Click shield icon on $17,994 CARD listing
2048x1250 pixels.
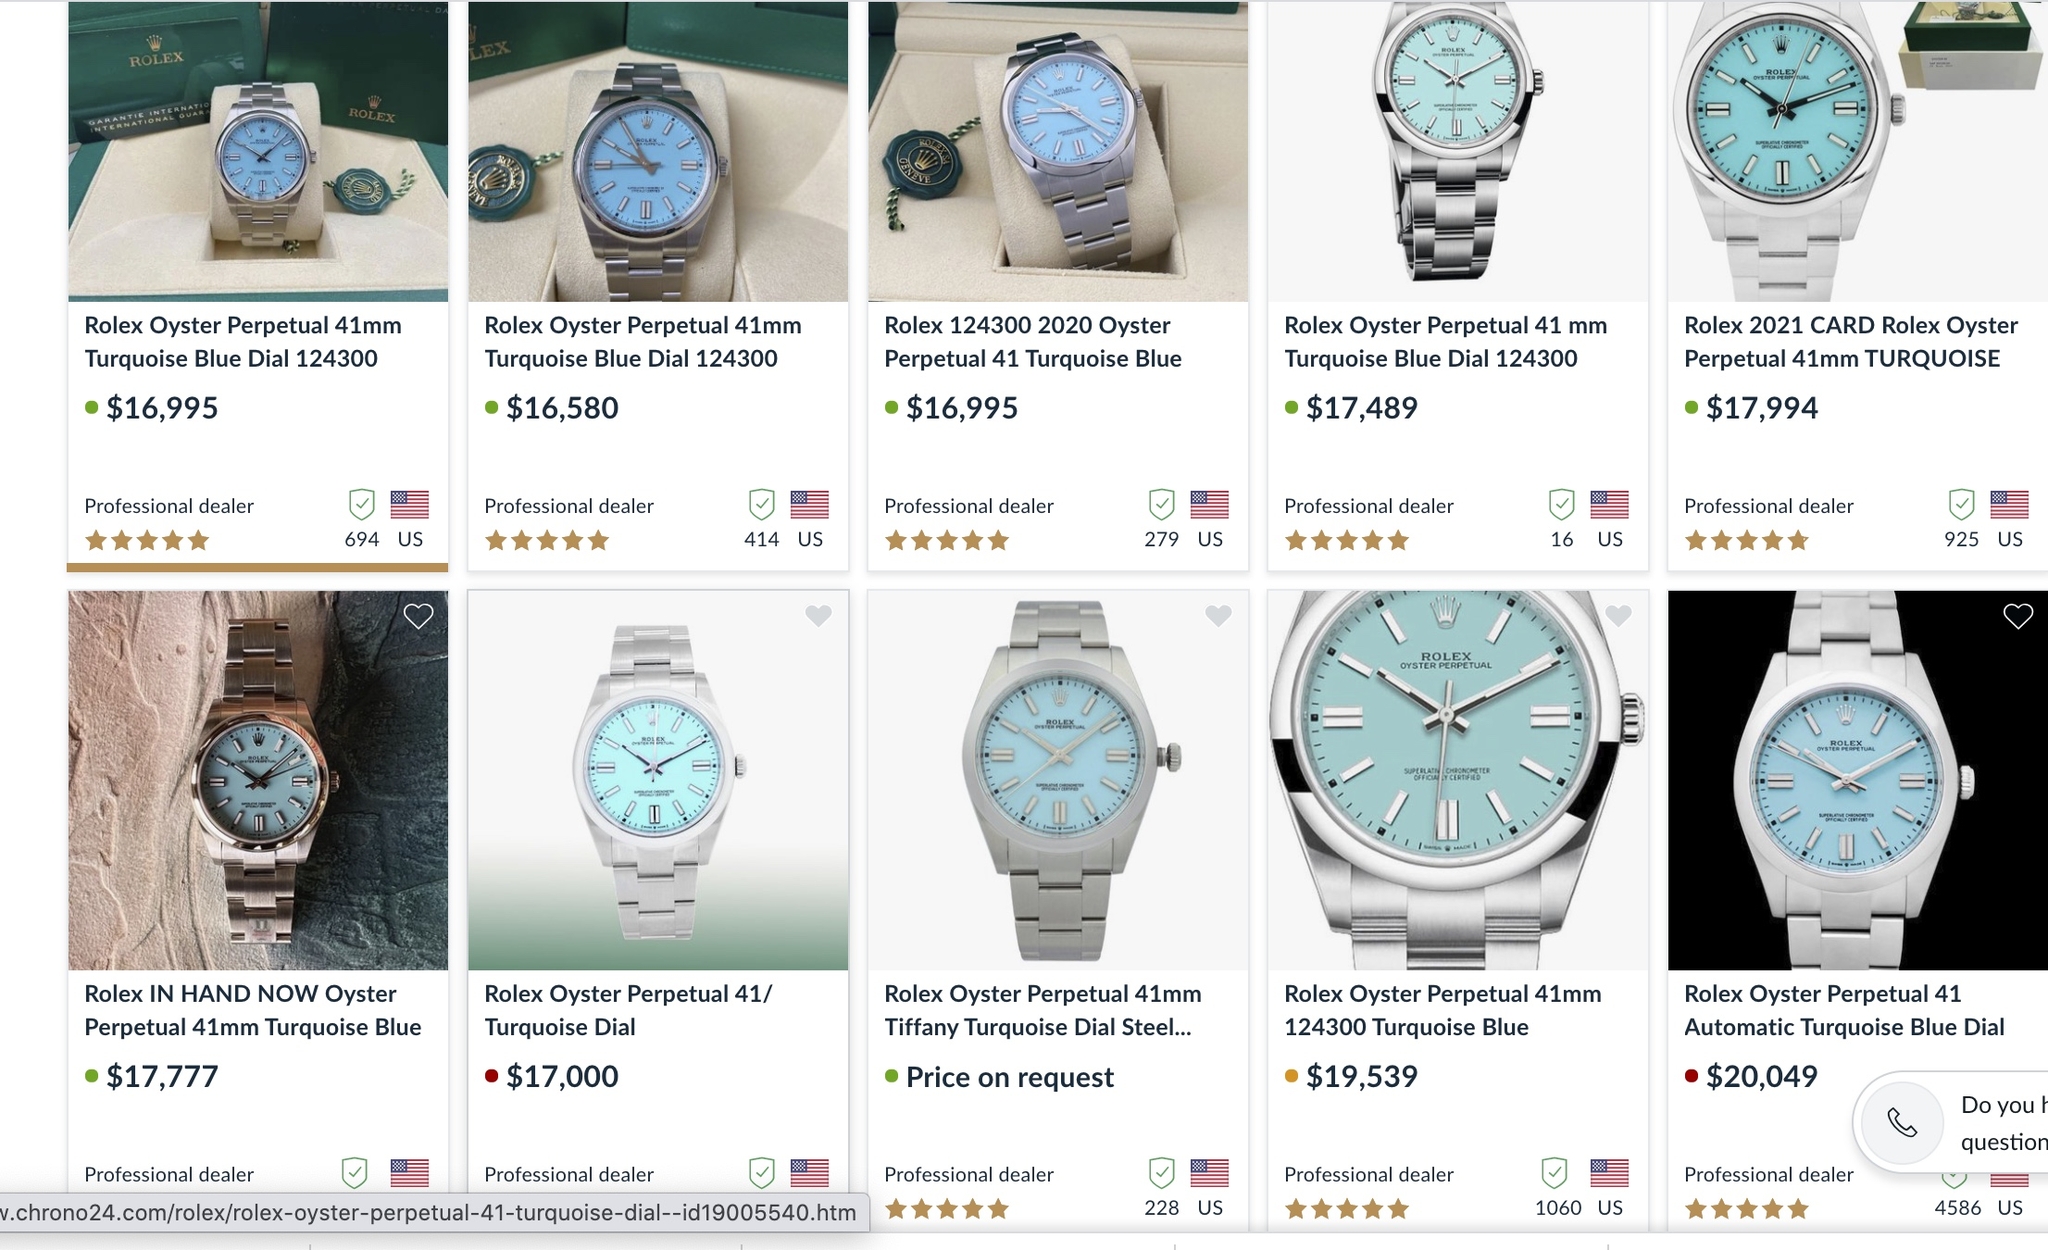(1962, 505)
